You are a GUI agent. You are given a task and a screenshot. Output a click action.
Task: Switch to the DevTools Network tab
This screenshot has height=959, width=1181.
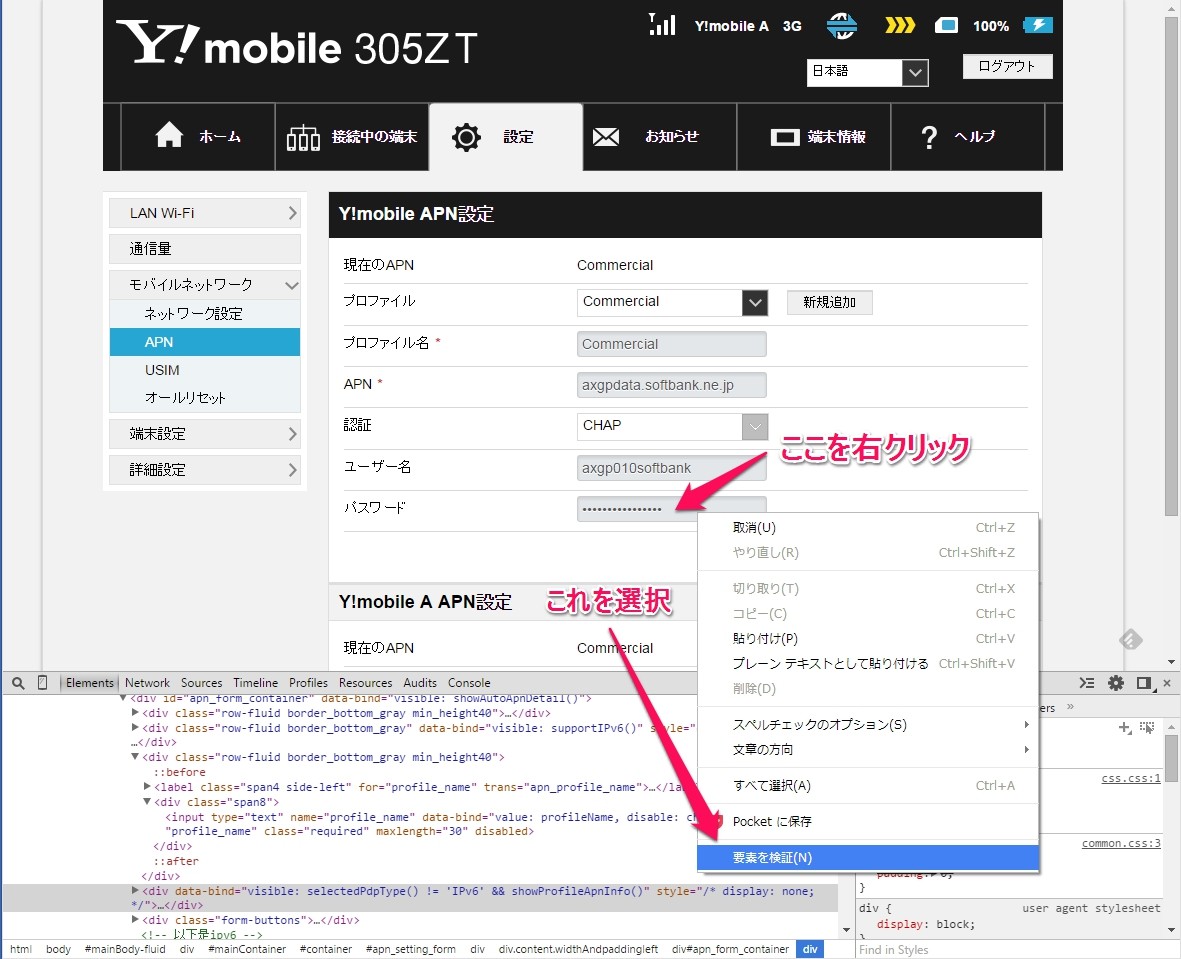(148, 683)
